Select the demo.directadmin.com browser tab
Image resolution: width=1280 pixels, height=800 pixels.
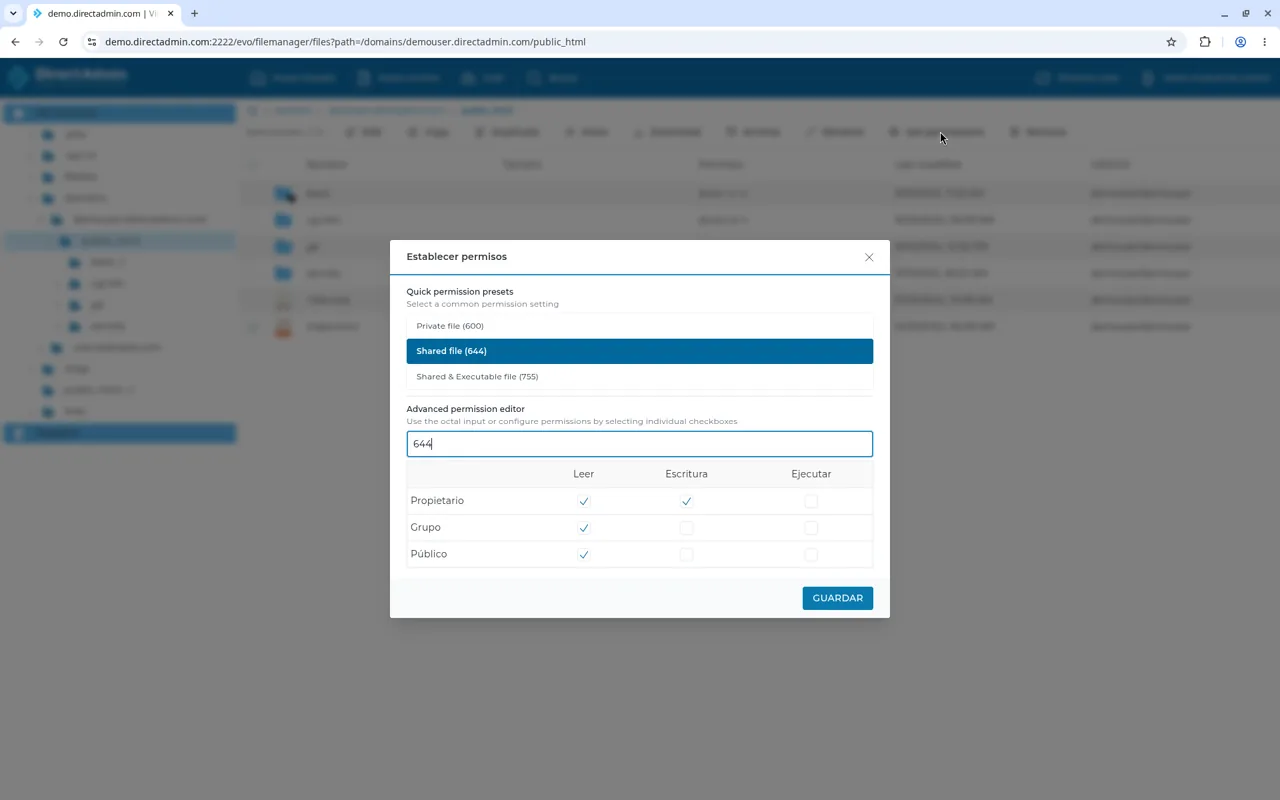(x=103, y=14)
